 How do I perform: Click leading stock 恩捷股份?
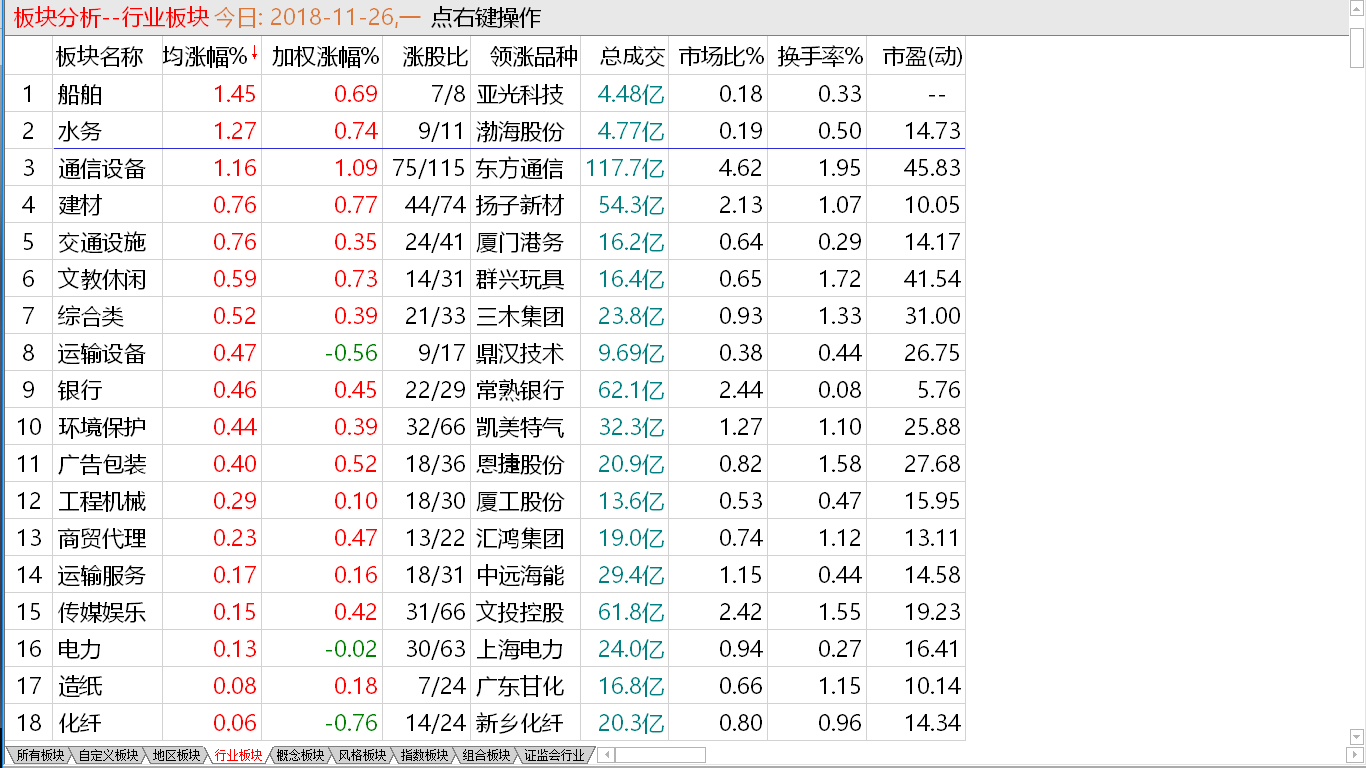tap(520, 464)
